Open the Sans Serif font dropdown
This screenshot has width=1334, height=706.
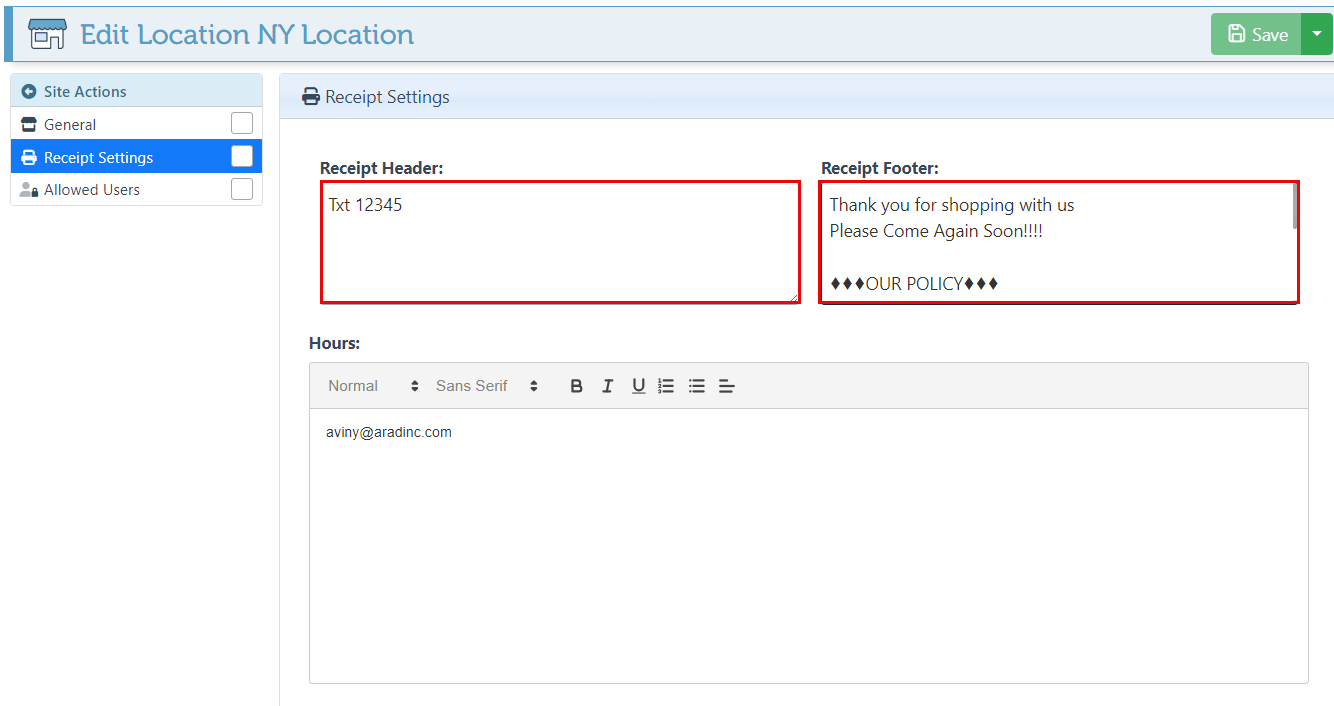487,386
